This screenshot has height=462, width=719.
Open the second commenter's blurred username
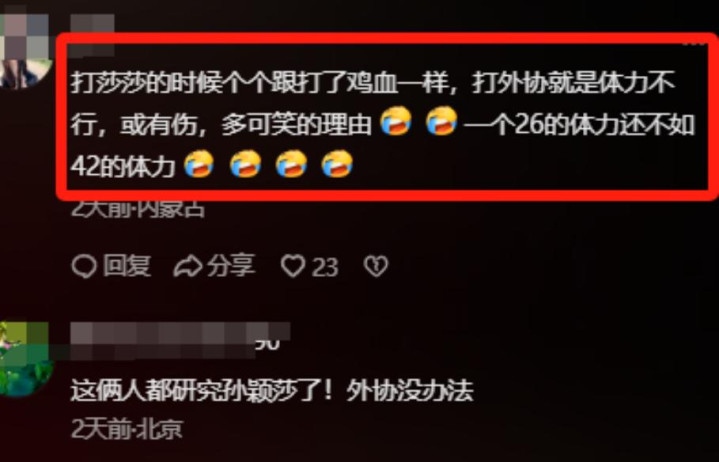click(180, 340)
